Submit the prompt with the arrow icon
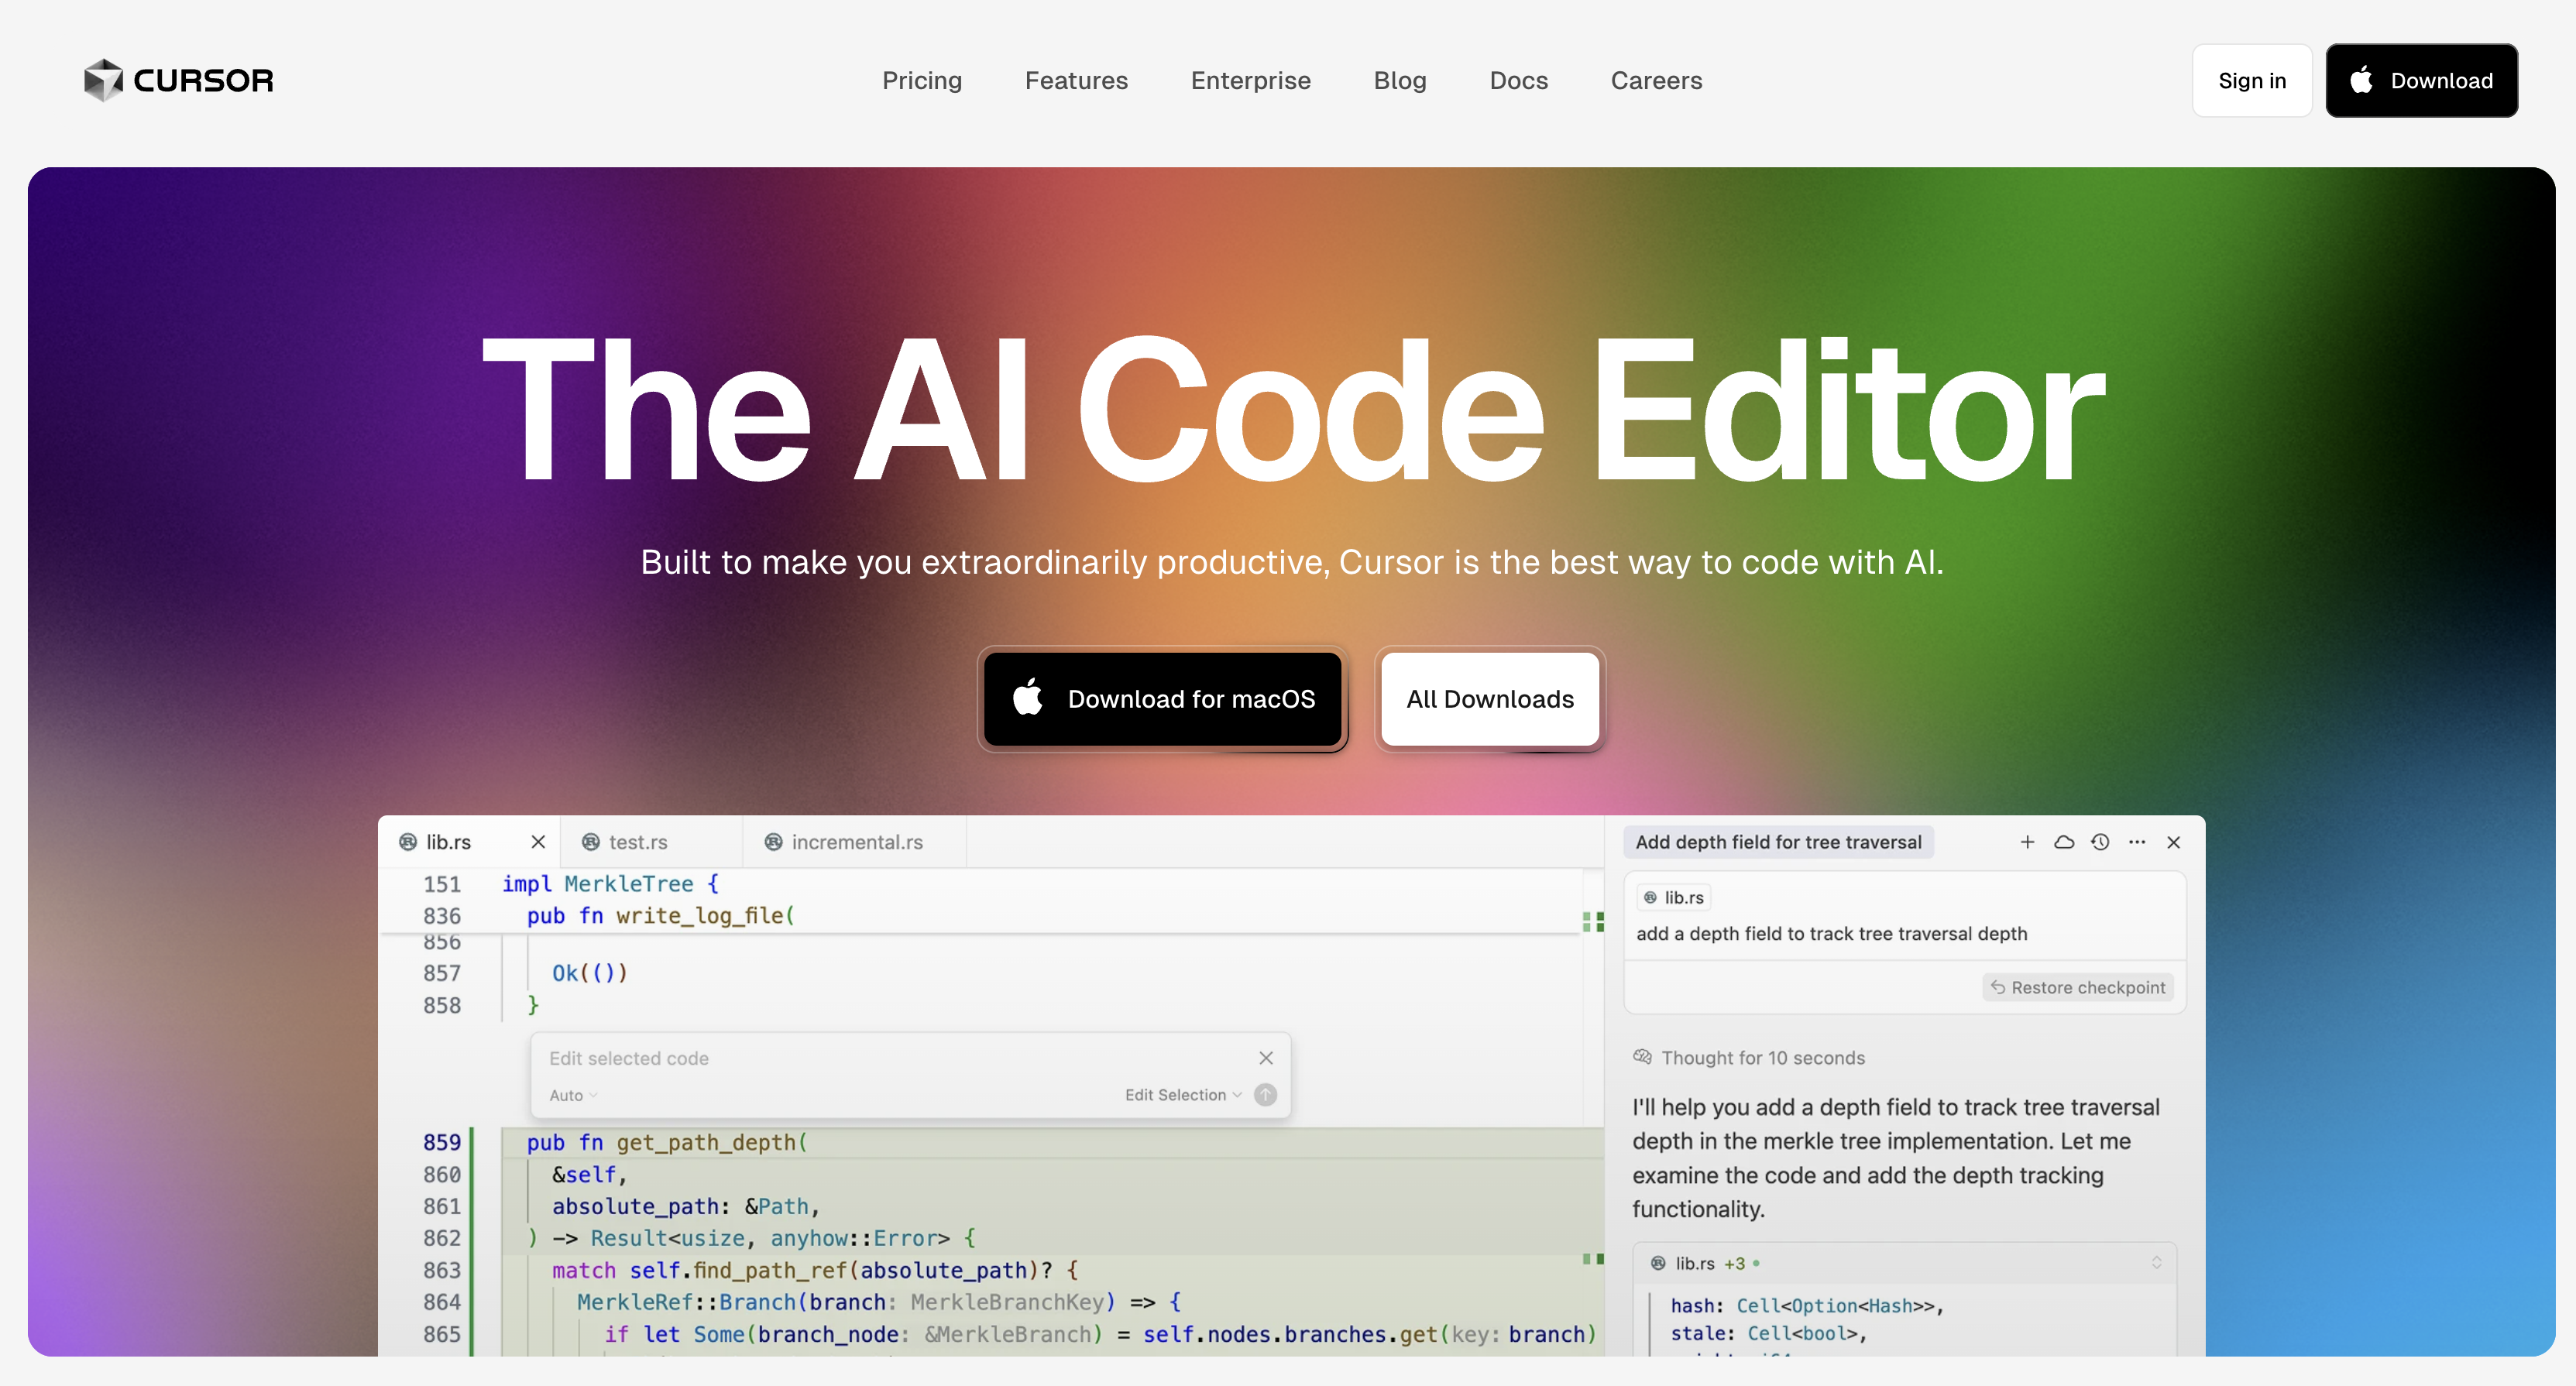 1264,1095
